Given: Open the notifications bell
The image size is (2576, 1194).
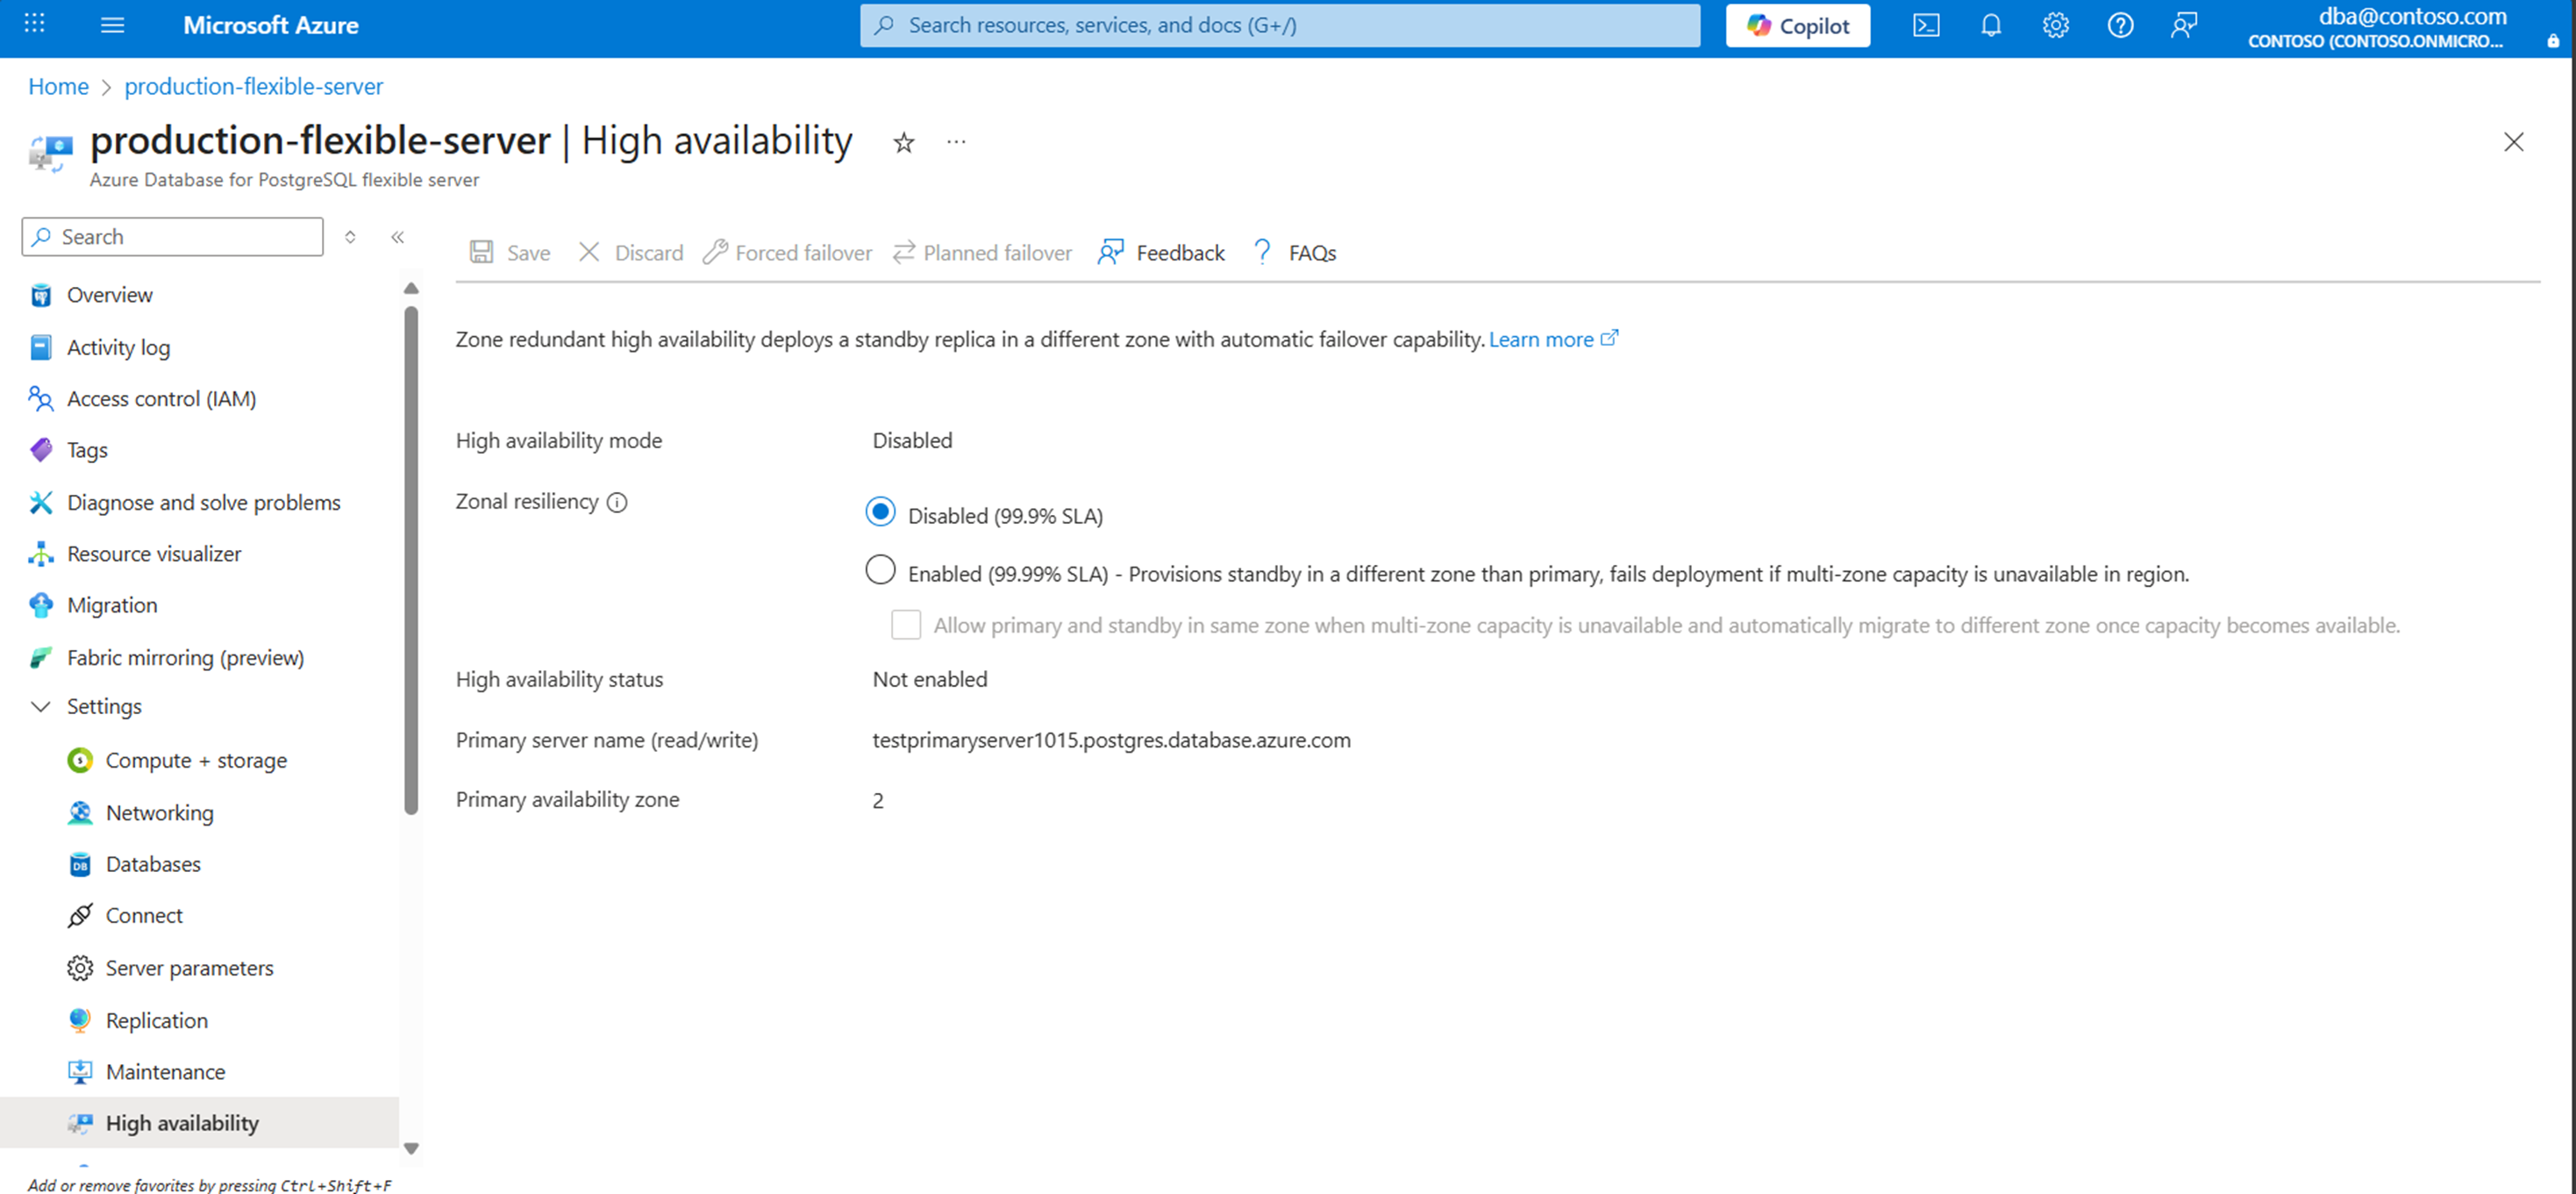Looking at the screenshot, I should pyautogui.click(x=1990, y=26).
